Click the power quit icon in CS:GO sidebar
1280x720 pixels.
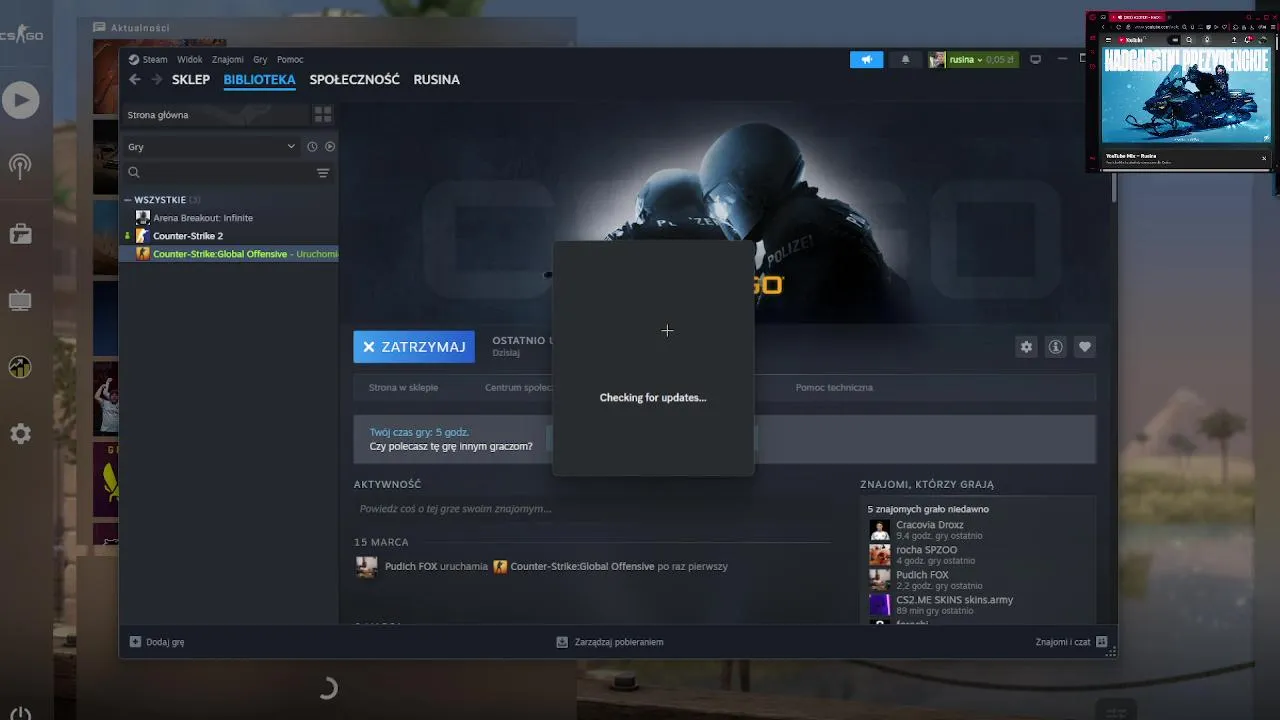coord(20,714)
